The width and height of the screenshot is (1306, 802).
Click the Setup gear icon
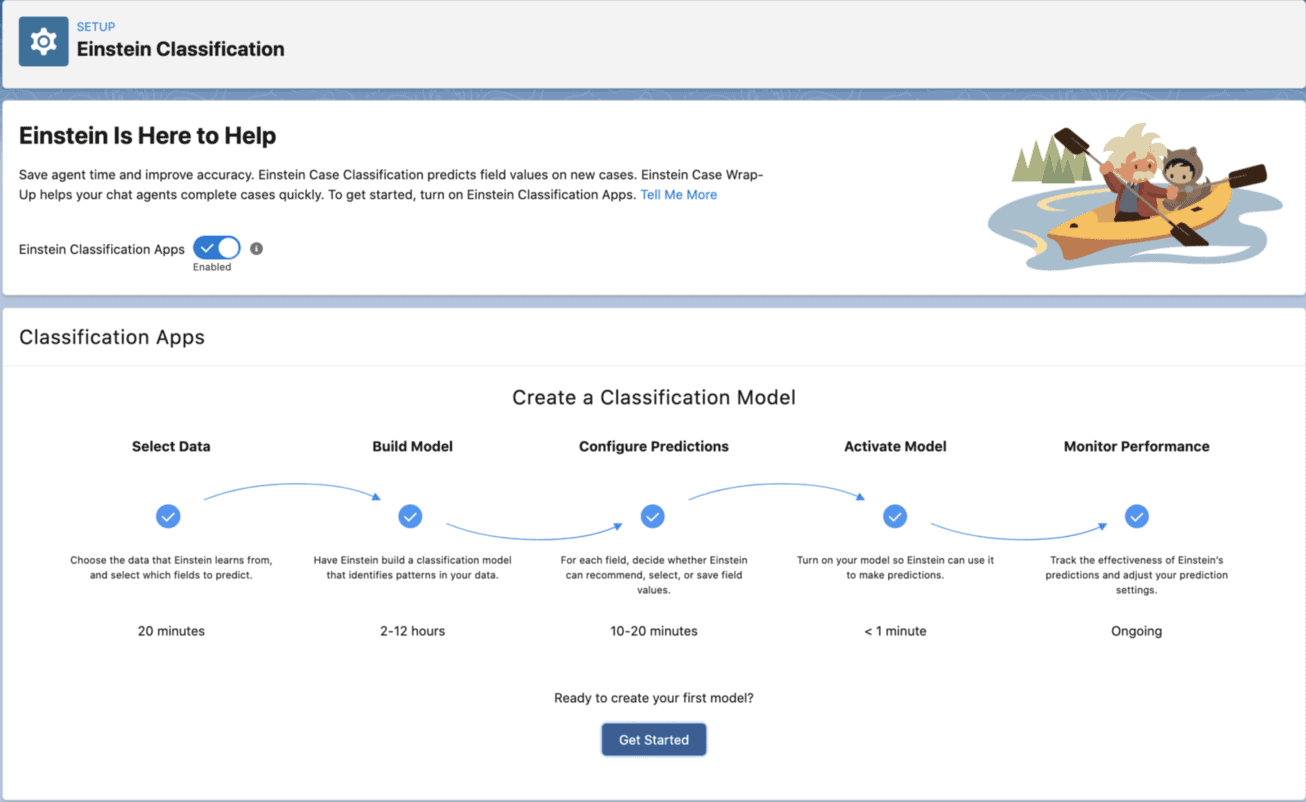[44, 41]
